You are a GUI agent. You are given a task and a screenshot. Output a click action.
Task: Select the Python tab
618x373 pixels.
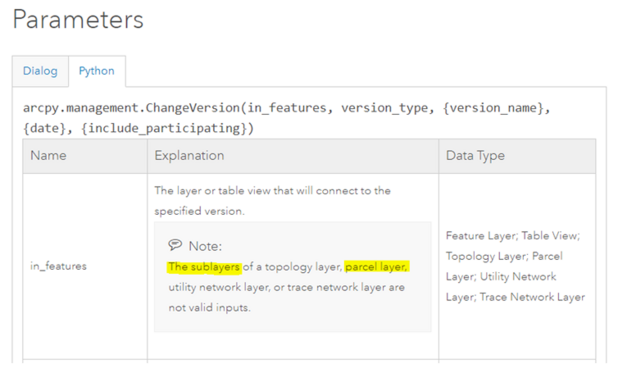tap(97, 71)
